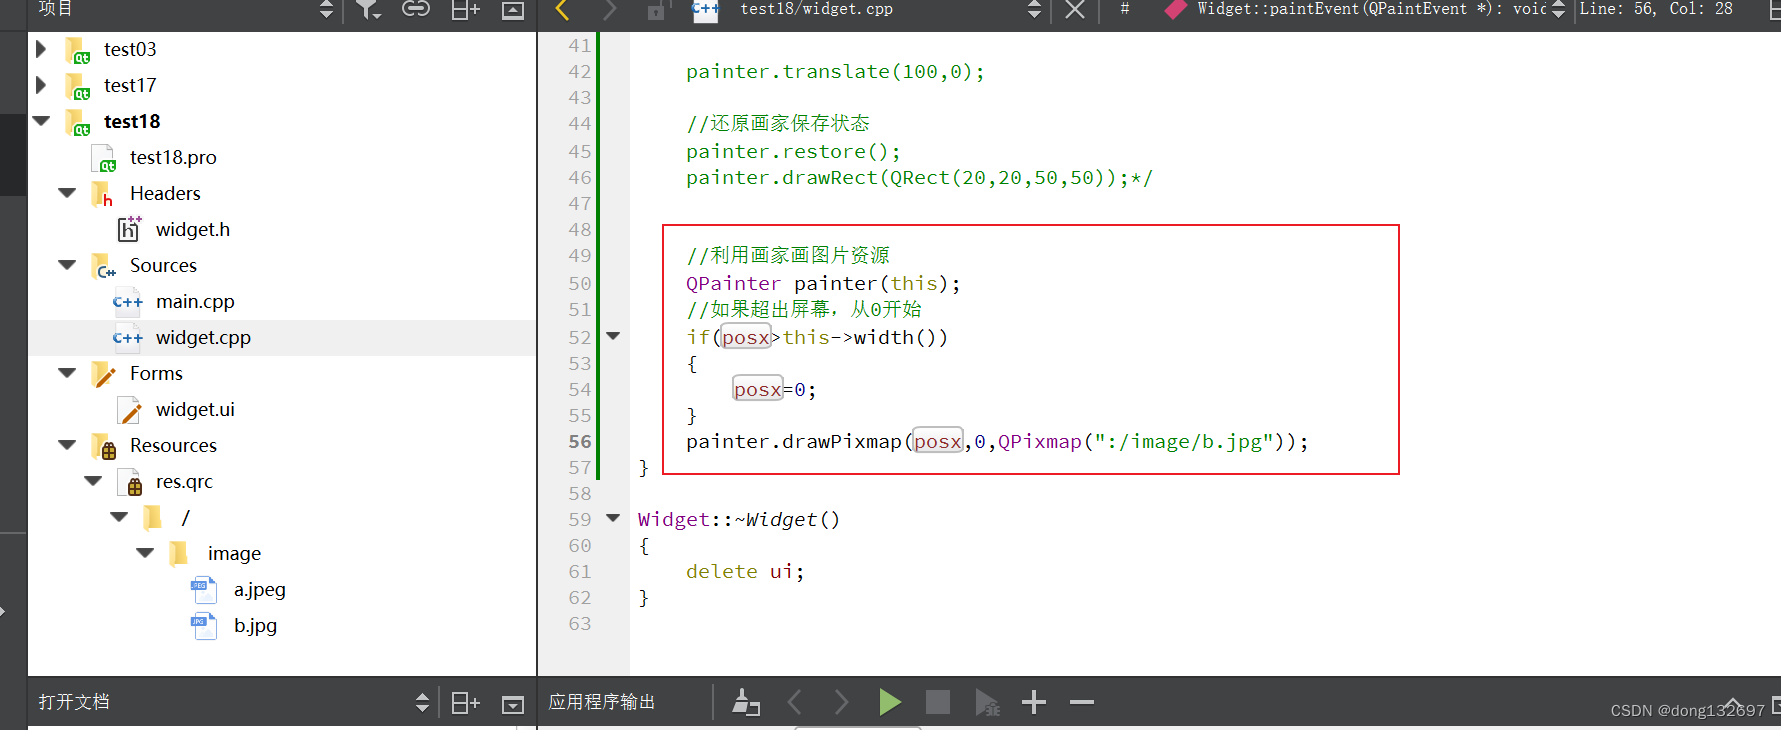Close the open documents panel
Viewport: 1781px width, 730px height.
tap(513, 704)
